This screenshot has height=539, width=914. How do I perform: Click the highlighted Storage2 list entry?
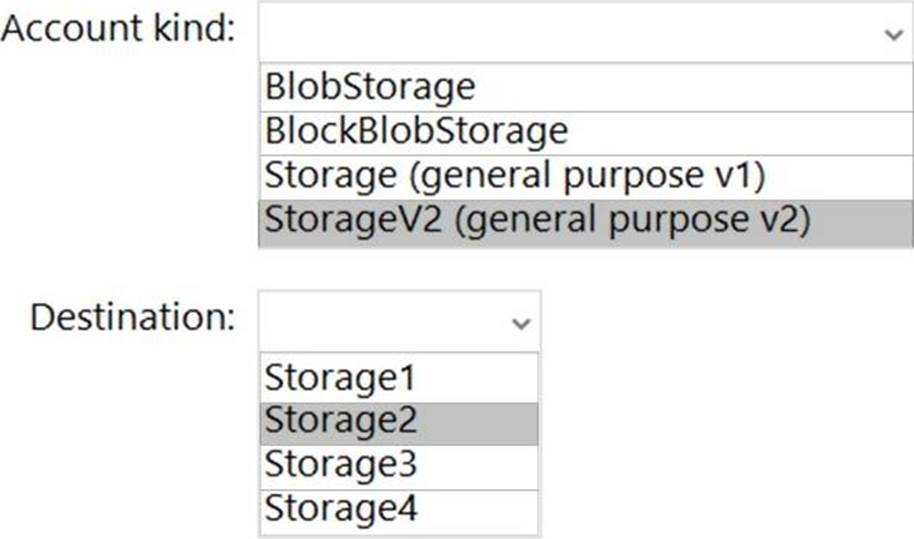[340, 422]
